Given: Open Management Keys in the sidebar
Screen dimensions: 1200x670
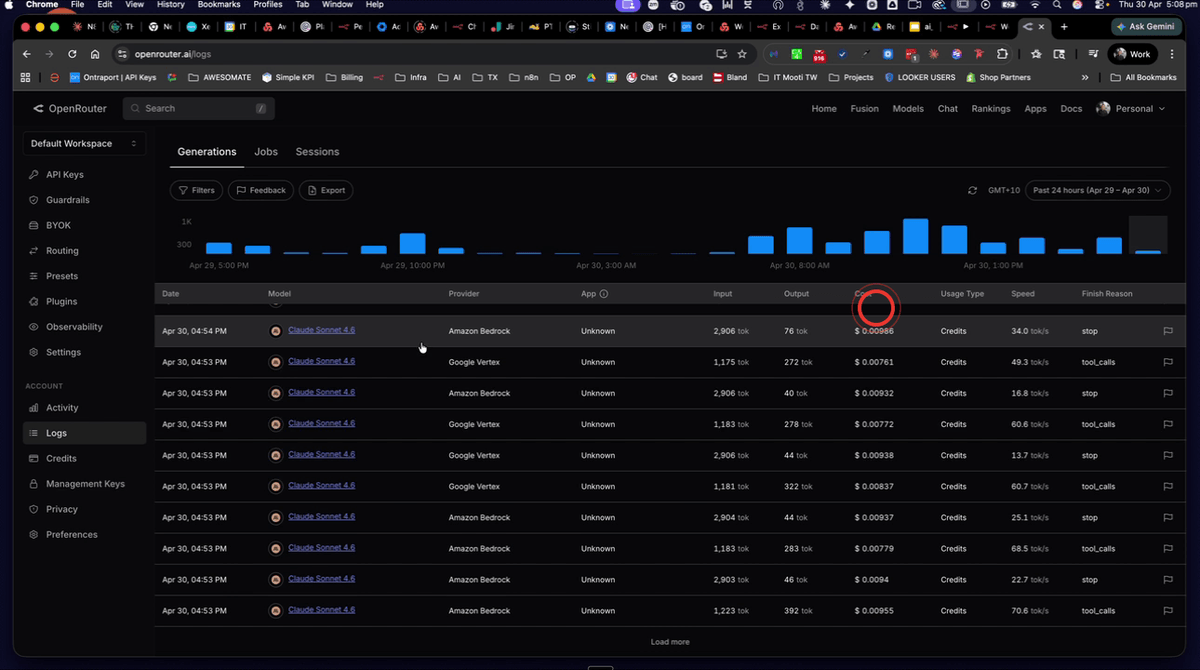Looking at the screenshot, I should point(85,484).
